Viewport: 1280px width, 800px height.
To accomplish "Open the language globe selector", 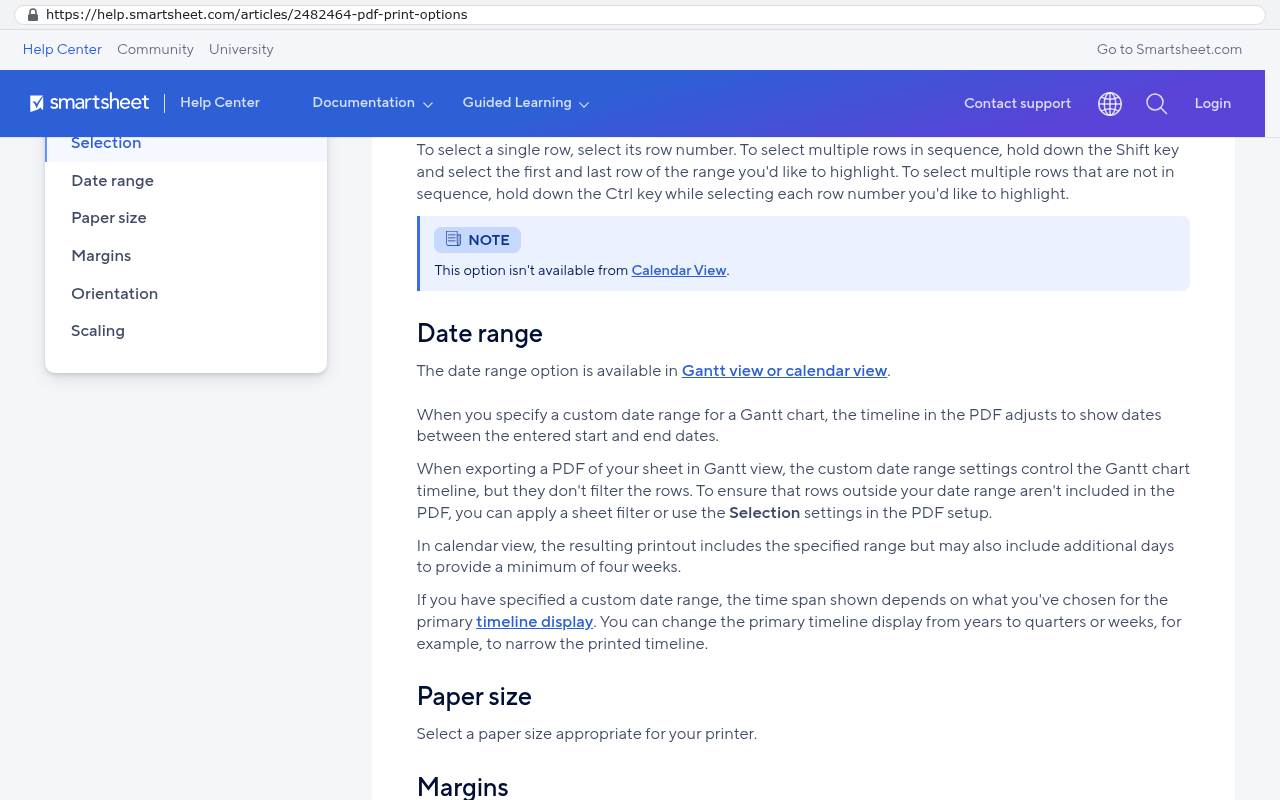I will pos(1110,104).
